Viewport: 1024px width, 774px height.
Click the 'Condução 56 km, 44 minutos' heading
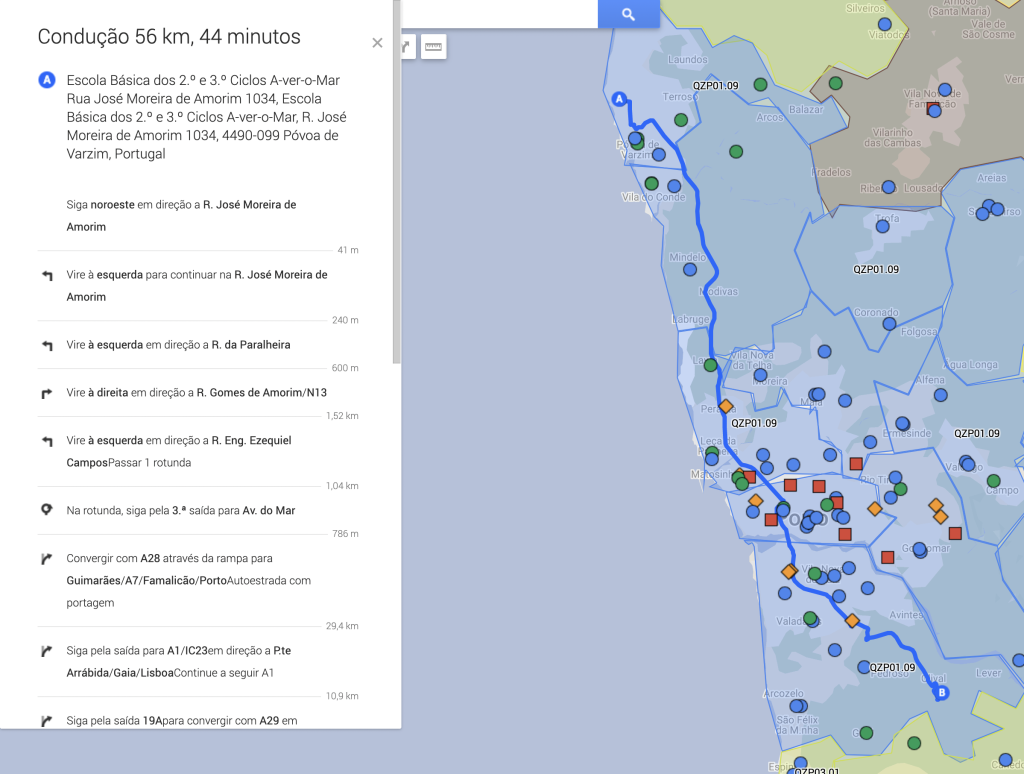[169, 38]
